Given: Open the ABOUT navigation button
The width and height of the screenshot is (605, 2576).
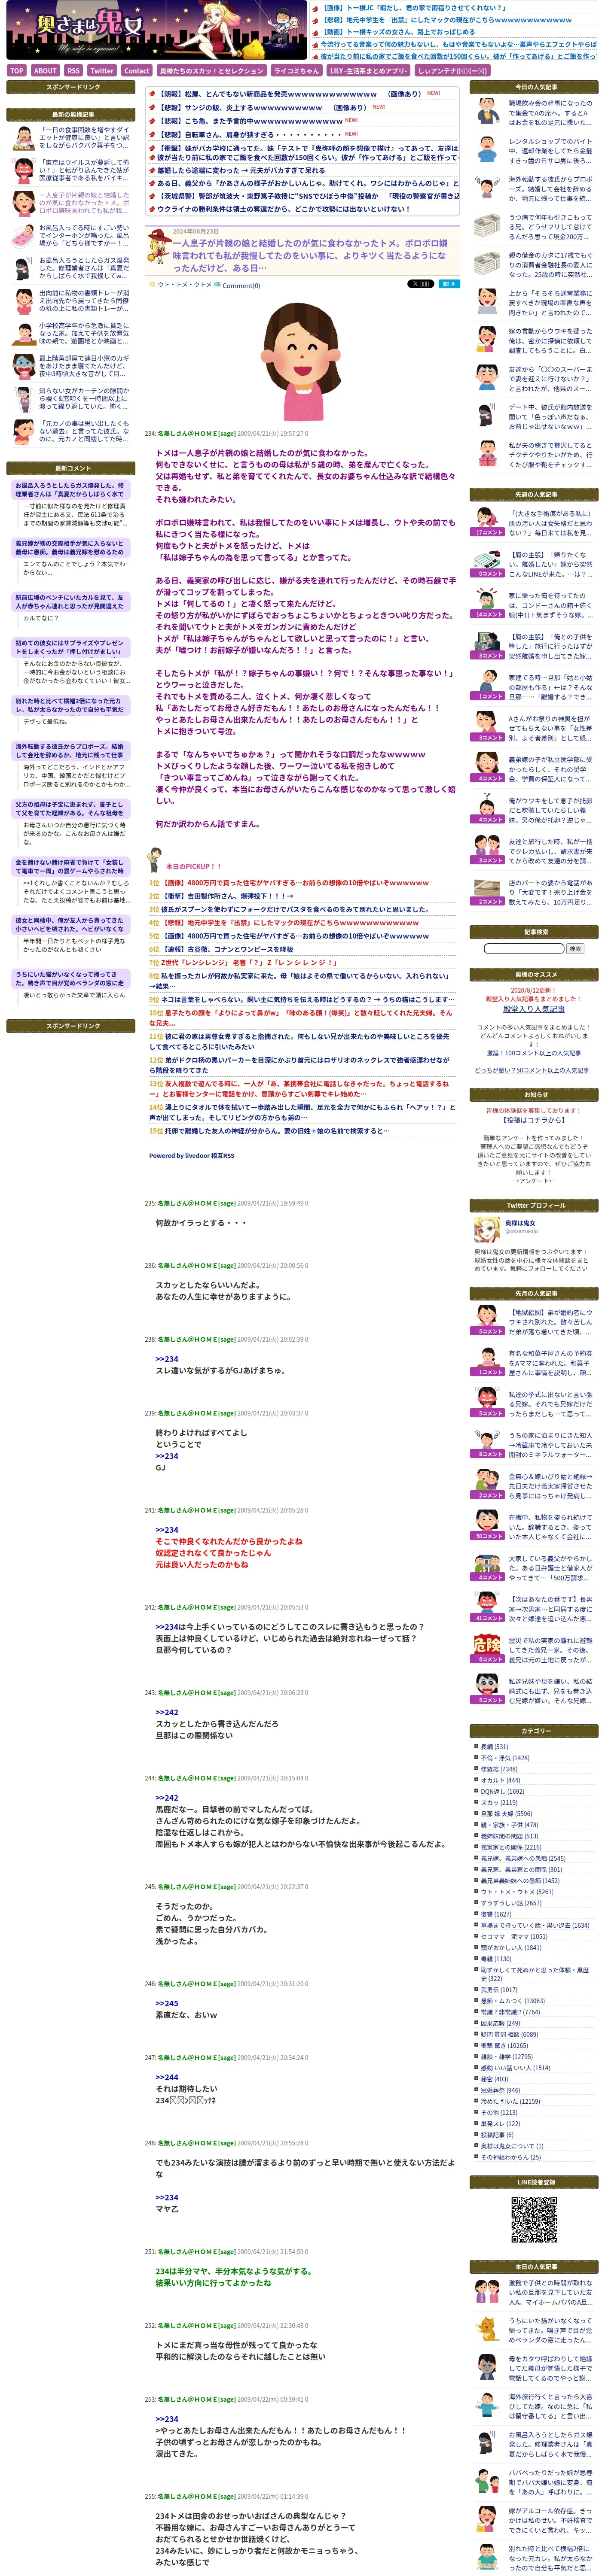Looking at the screenshot, I should 45,71.
